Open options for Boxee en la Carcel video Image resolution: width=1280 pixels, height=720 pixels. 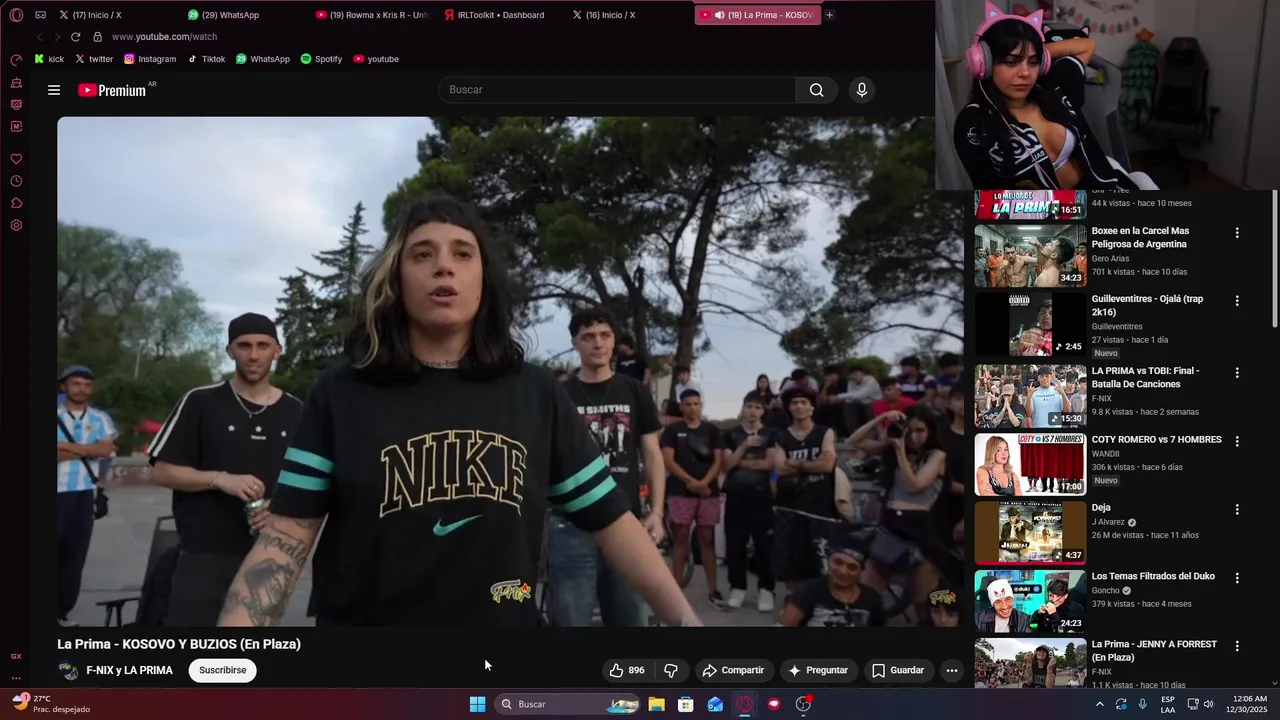click(x=1237, y=233)
